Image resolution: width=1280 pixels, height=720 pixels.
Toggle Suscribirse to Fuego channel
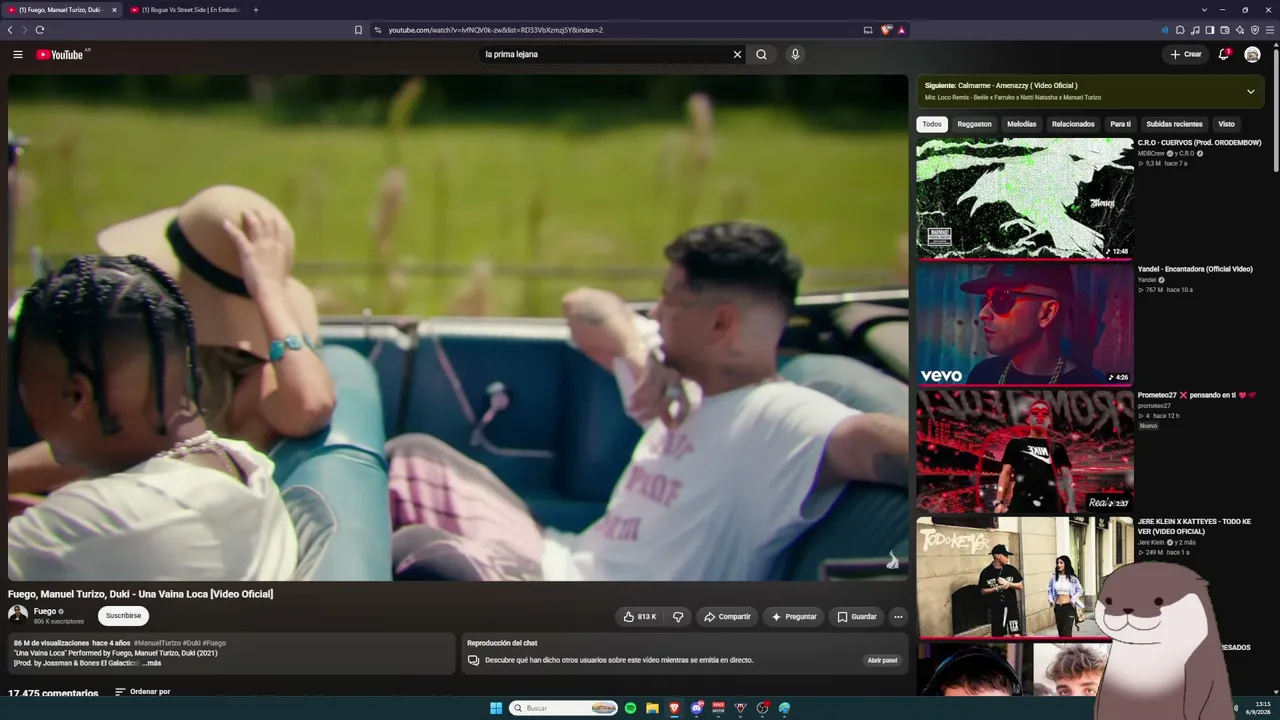click(123, 616)
